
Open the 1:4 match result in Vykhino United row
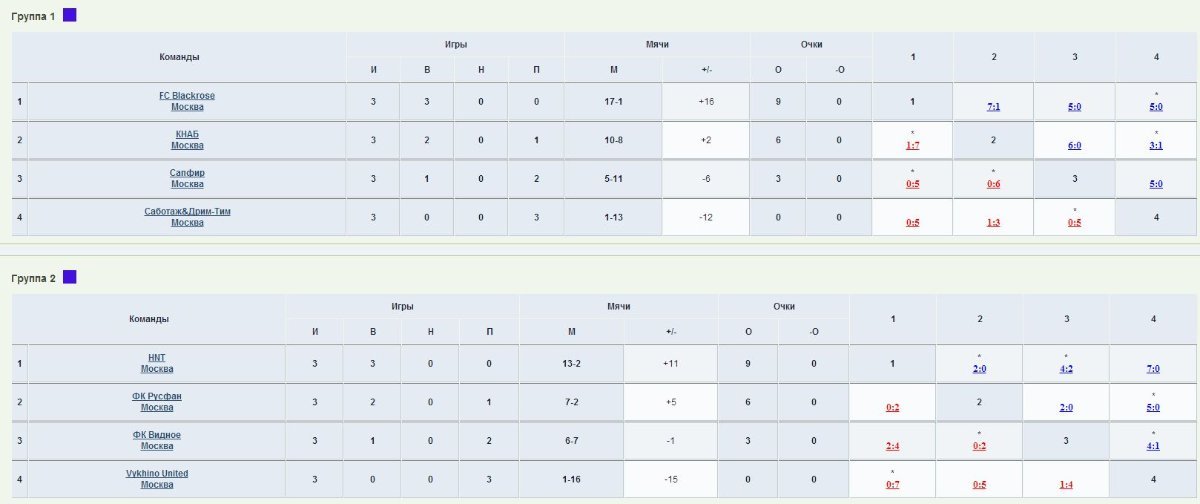tap(1066, 484)
